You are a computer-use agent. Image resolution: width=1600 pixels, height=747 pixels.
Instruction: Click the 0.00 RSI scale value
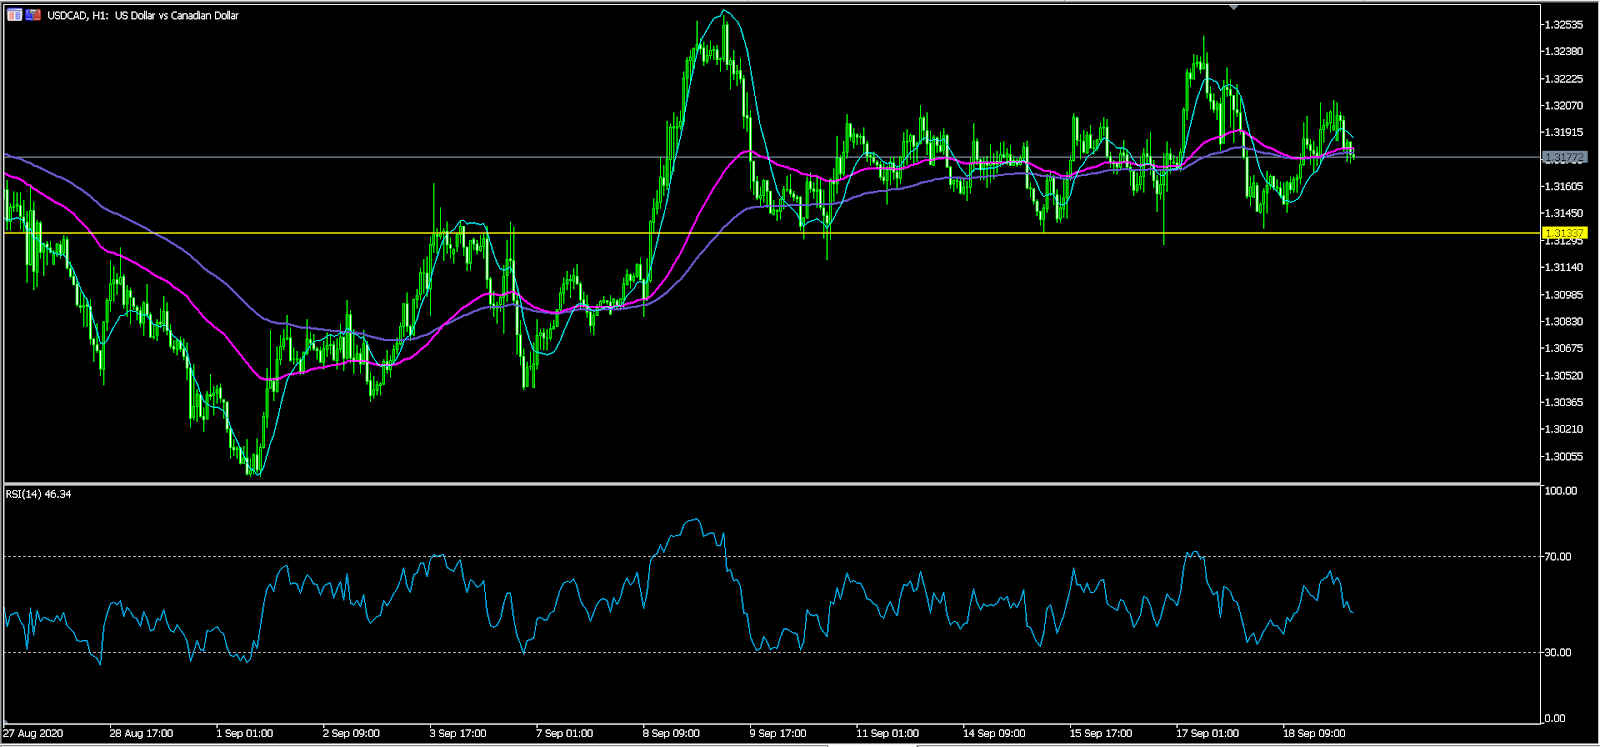tap(1555, 718)
